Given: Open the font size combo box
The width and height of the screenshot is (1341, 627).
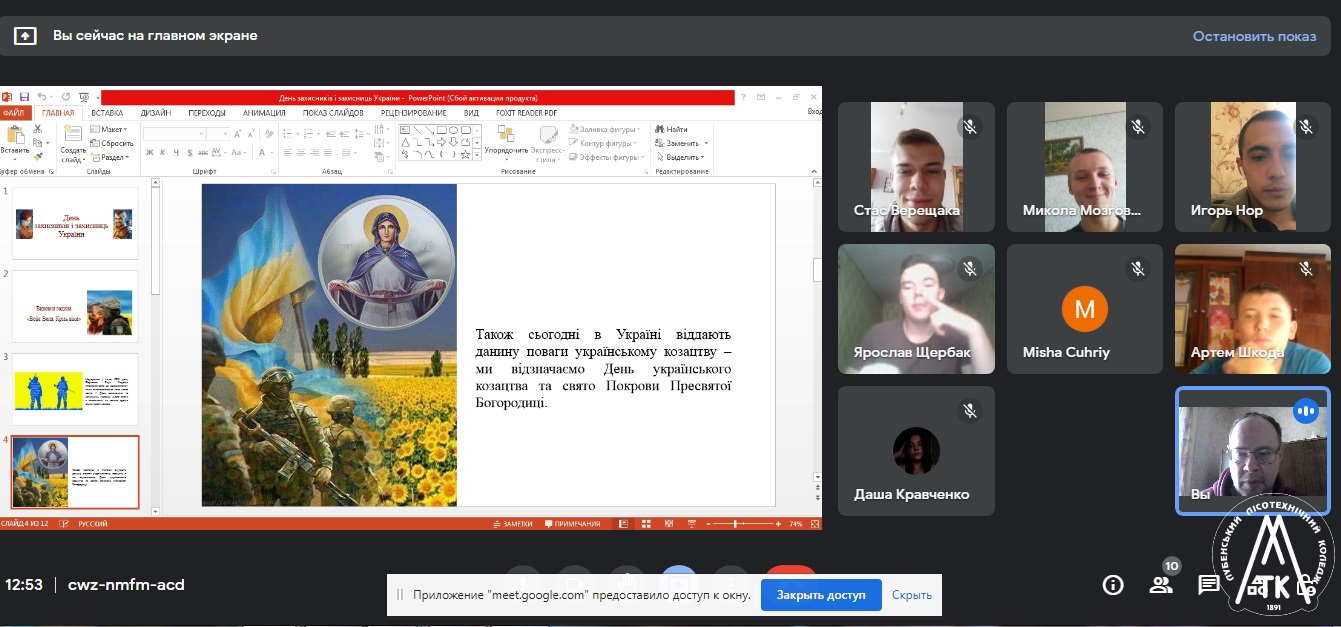Looking at the screenshot, I should click(218, 134).
